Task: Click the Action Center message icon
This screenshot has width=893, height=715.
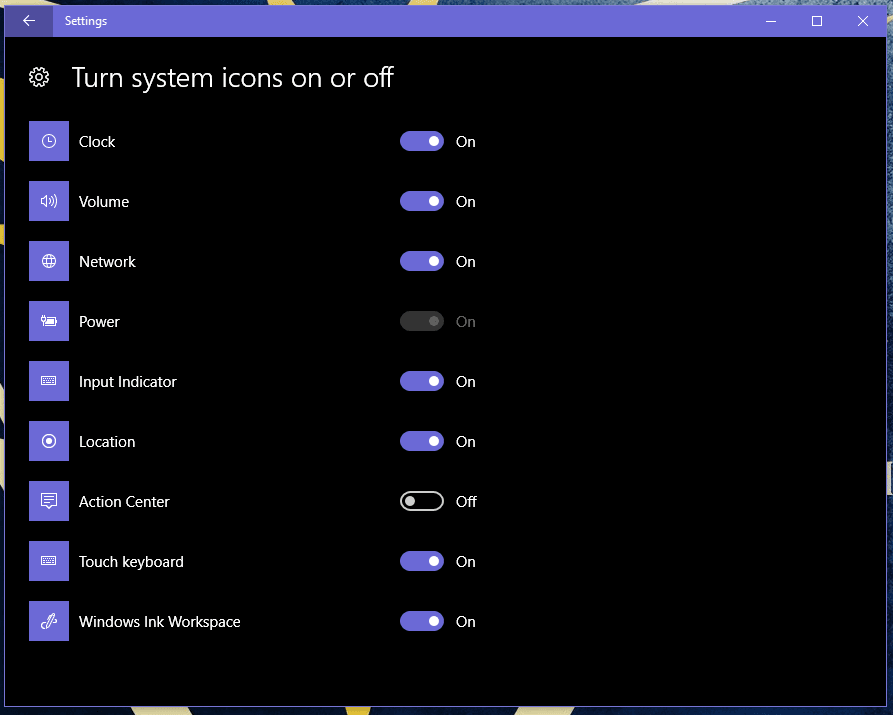Action: pyautogui.click(x=49, y=501)
